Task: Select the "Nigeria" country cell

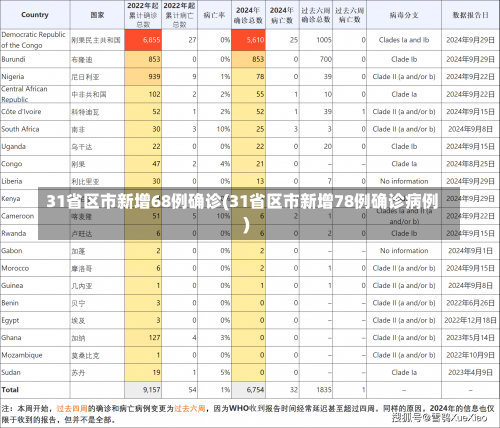Action: pos(35,77)
